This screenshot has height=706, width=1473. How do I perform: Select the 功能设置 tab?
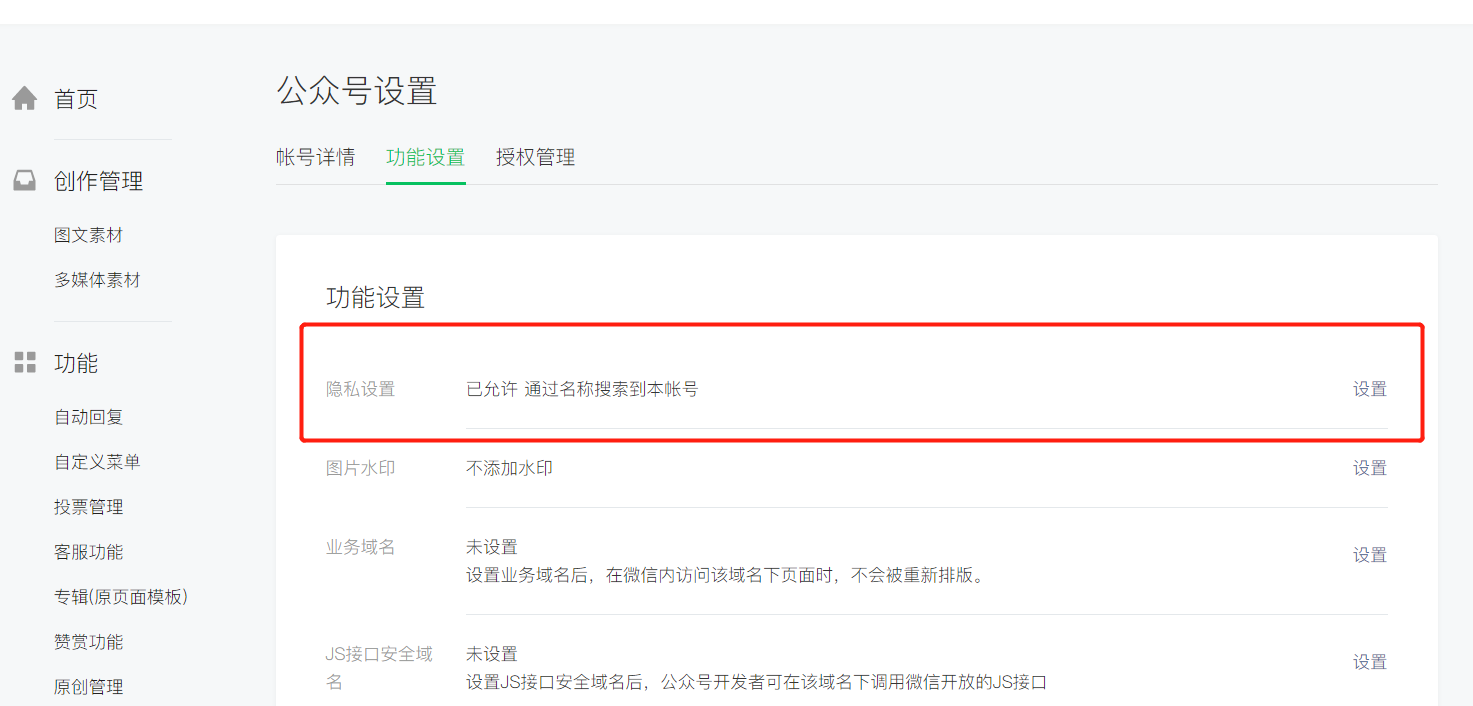426,157
